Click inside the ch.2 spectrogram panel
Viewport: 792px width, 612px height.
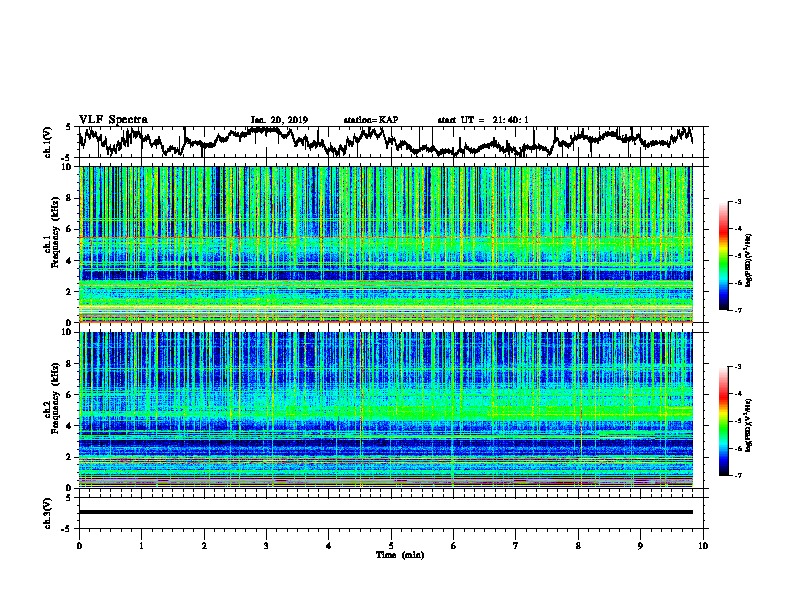(386, 410)
